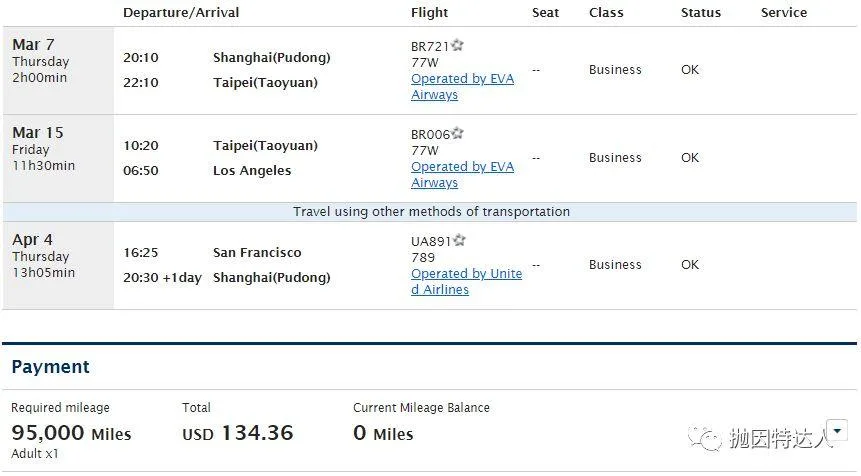Select the Service column header
This screenshot has width=861, height=476.
(x=784, y=13)
